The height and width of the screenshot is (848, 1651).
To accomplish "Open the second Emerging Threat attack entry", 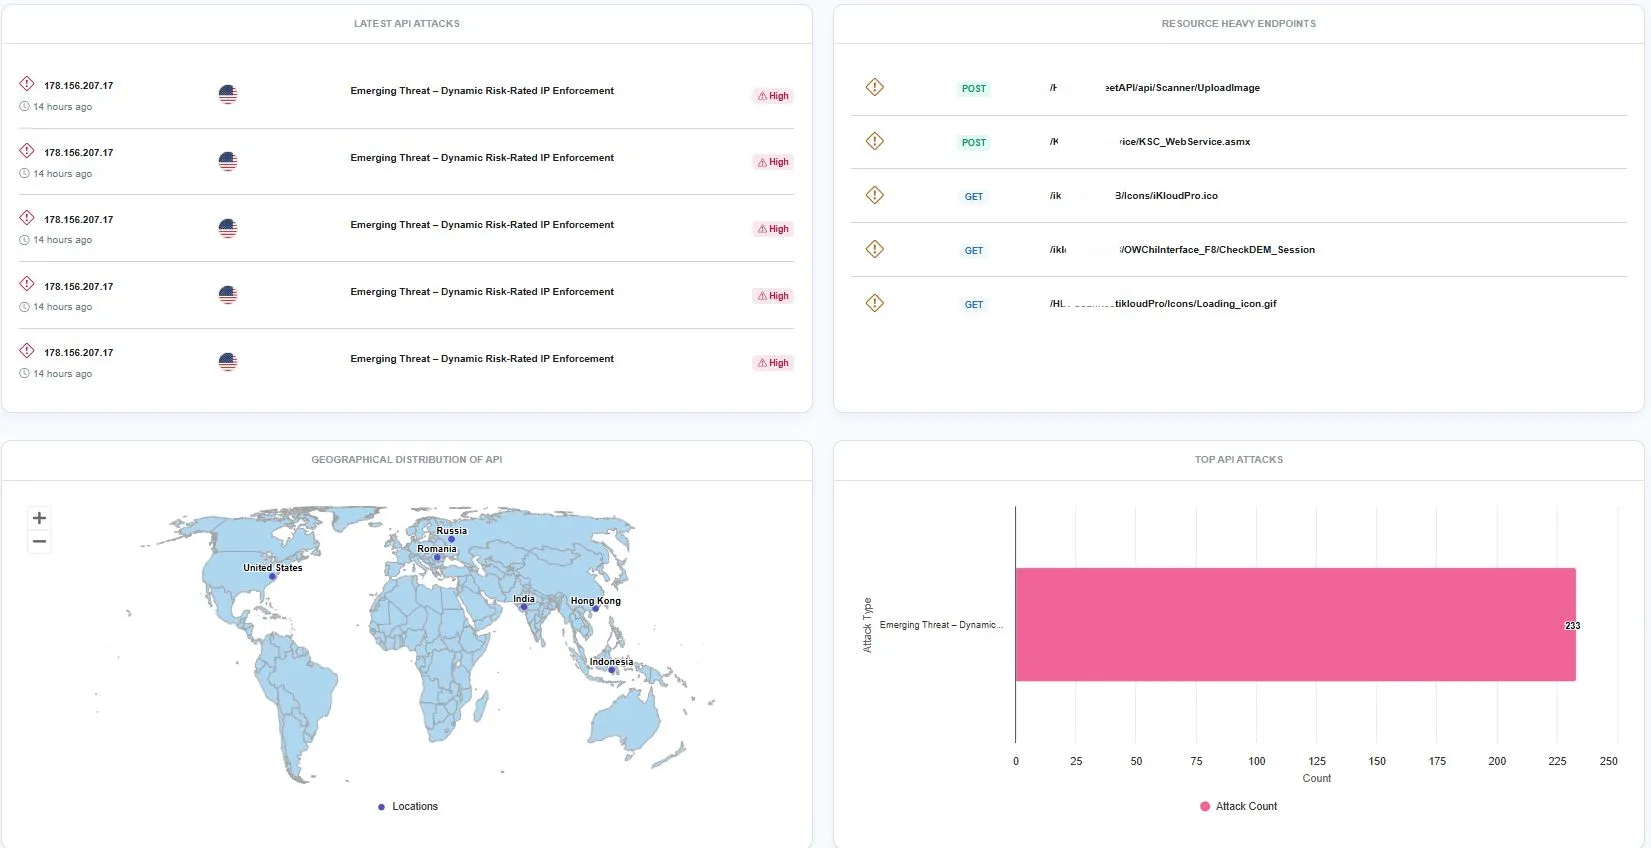I will (482, 158).
